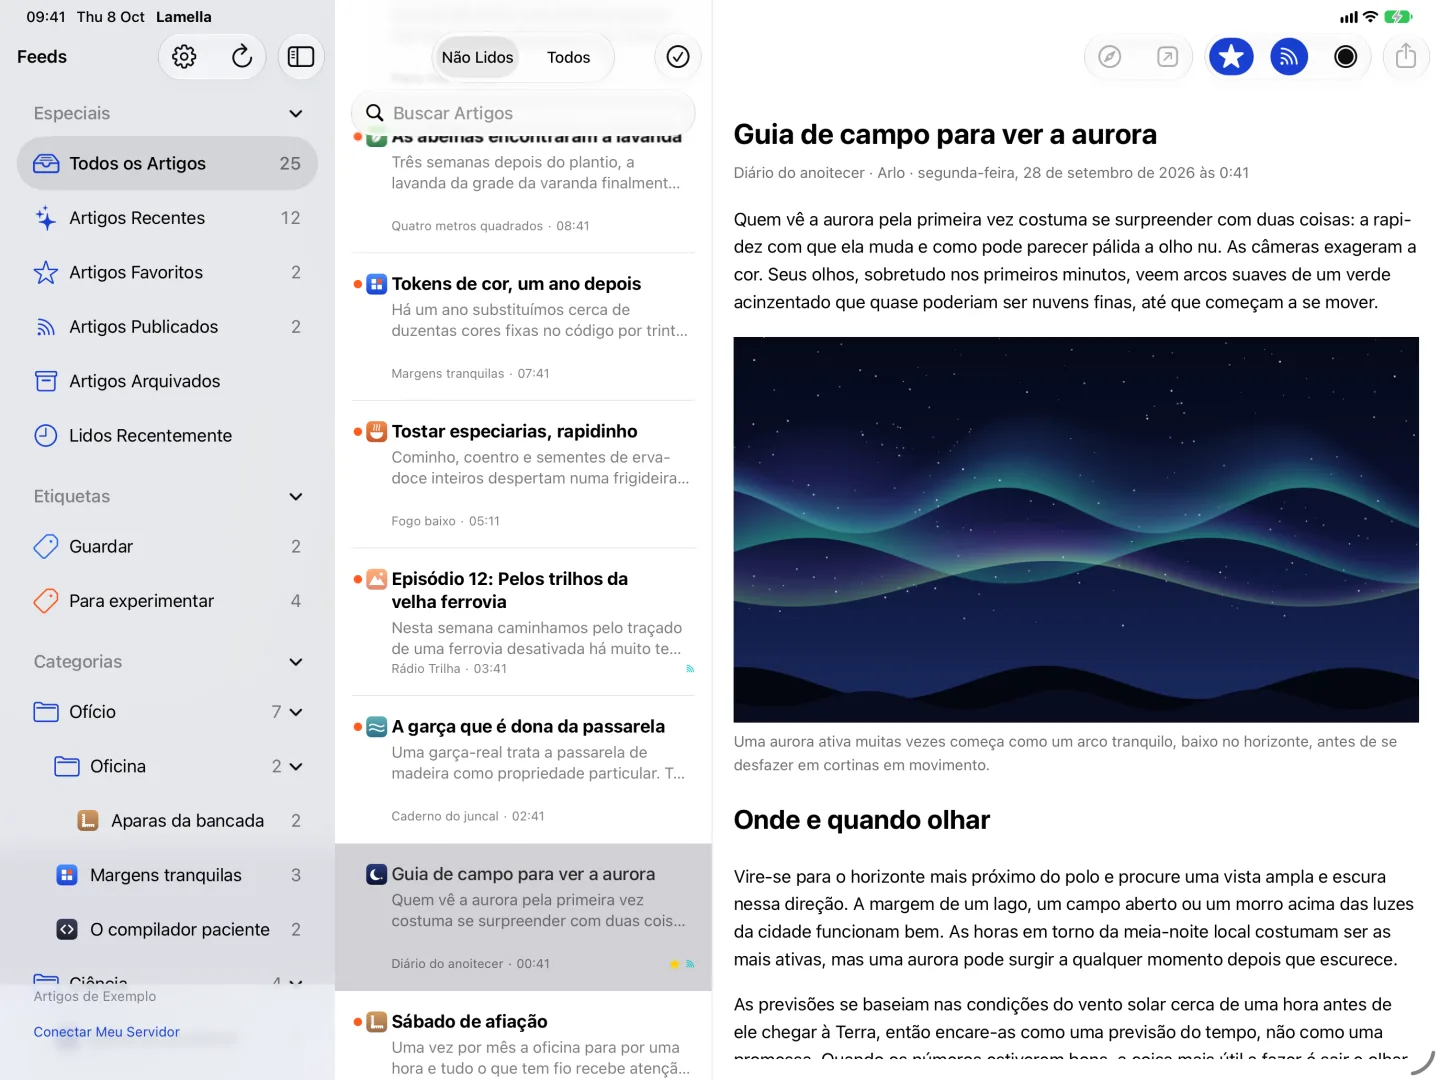Toggle the read/unread circle button
The image size is (1440, 1080).
click(x=1346, y=57)
